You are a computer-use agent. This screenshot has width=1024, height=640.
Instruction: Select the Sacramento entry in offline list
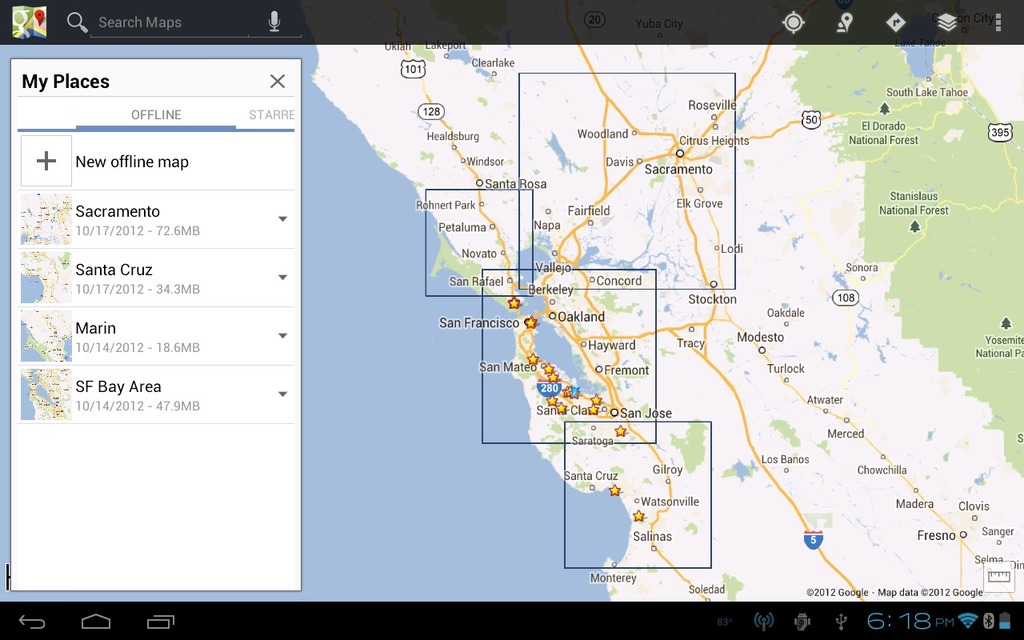(156, 219)
